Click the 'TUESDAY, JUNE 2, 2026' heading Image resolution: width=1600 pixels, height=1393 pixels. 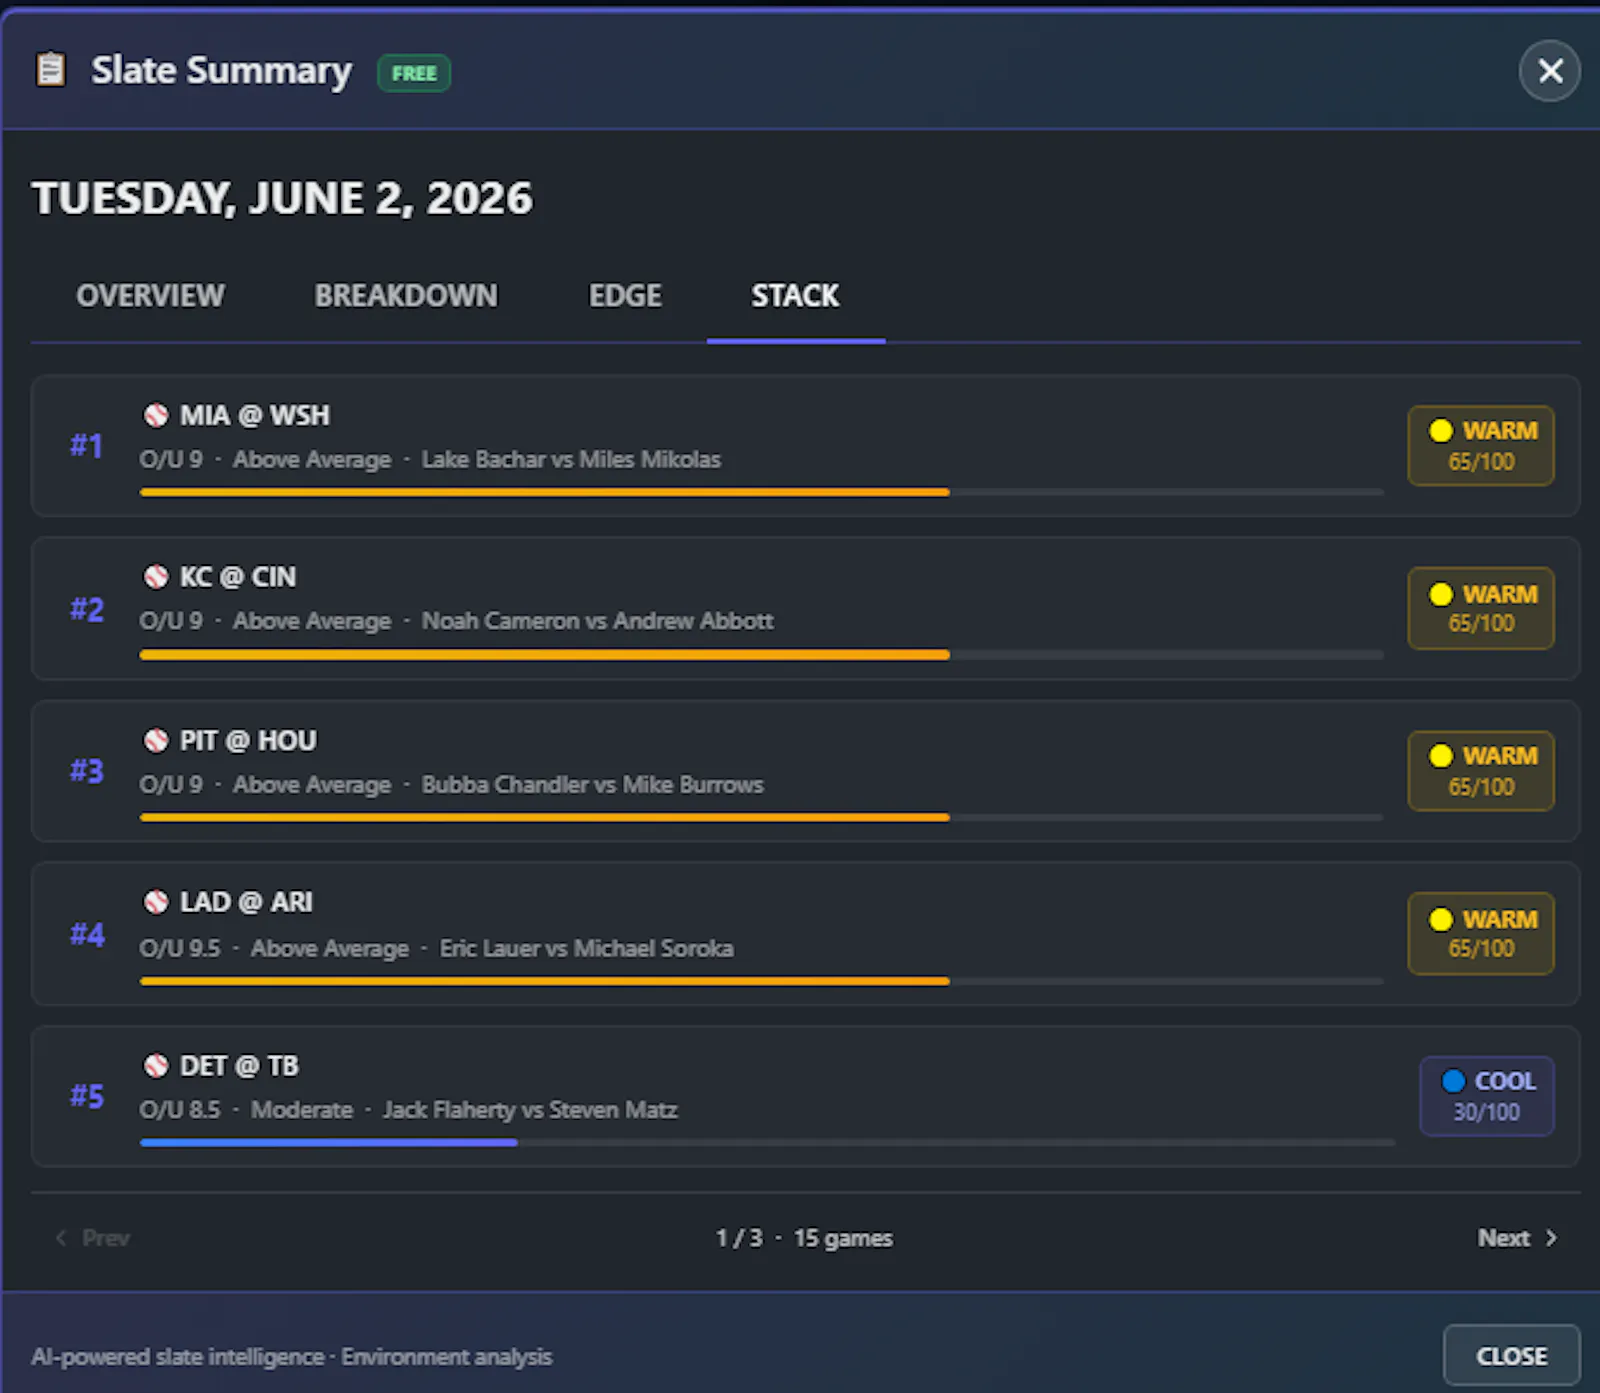click(x=282, y=198)
